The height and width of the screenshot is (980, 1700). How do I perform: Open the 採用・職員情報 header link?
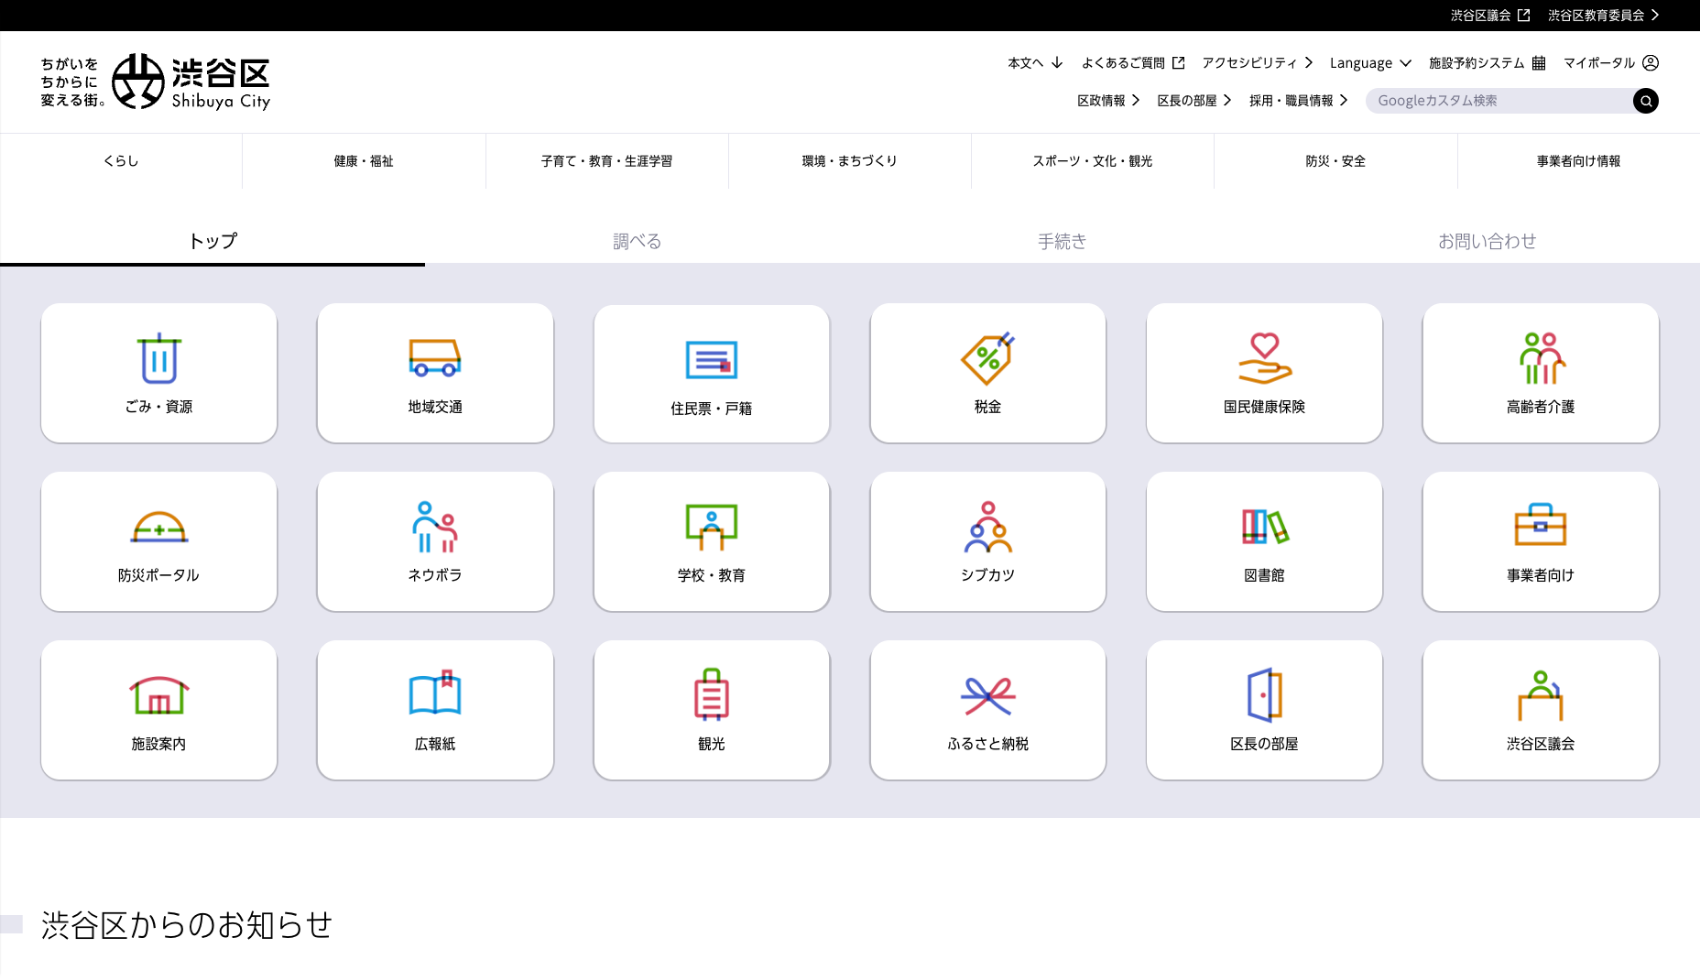click(1298, 101)
